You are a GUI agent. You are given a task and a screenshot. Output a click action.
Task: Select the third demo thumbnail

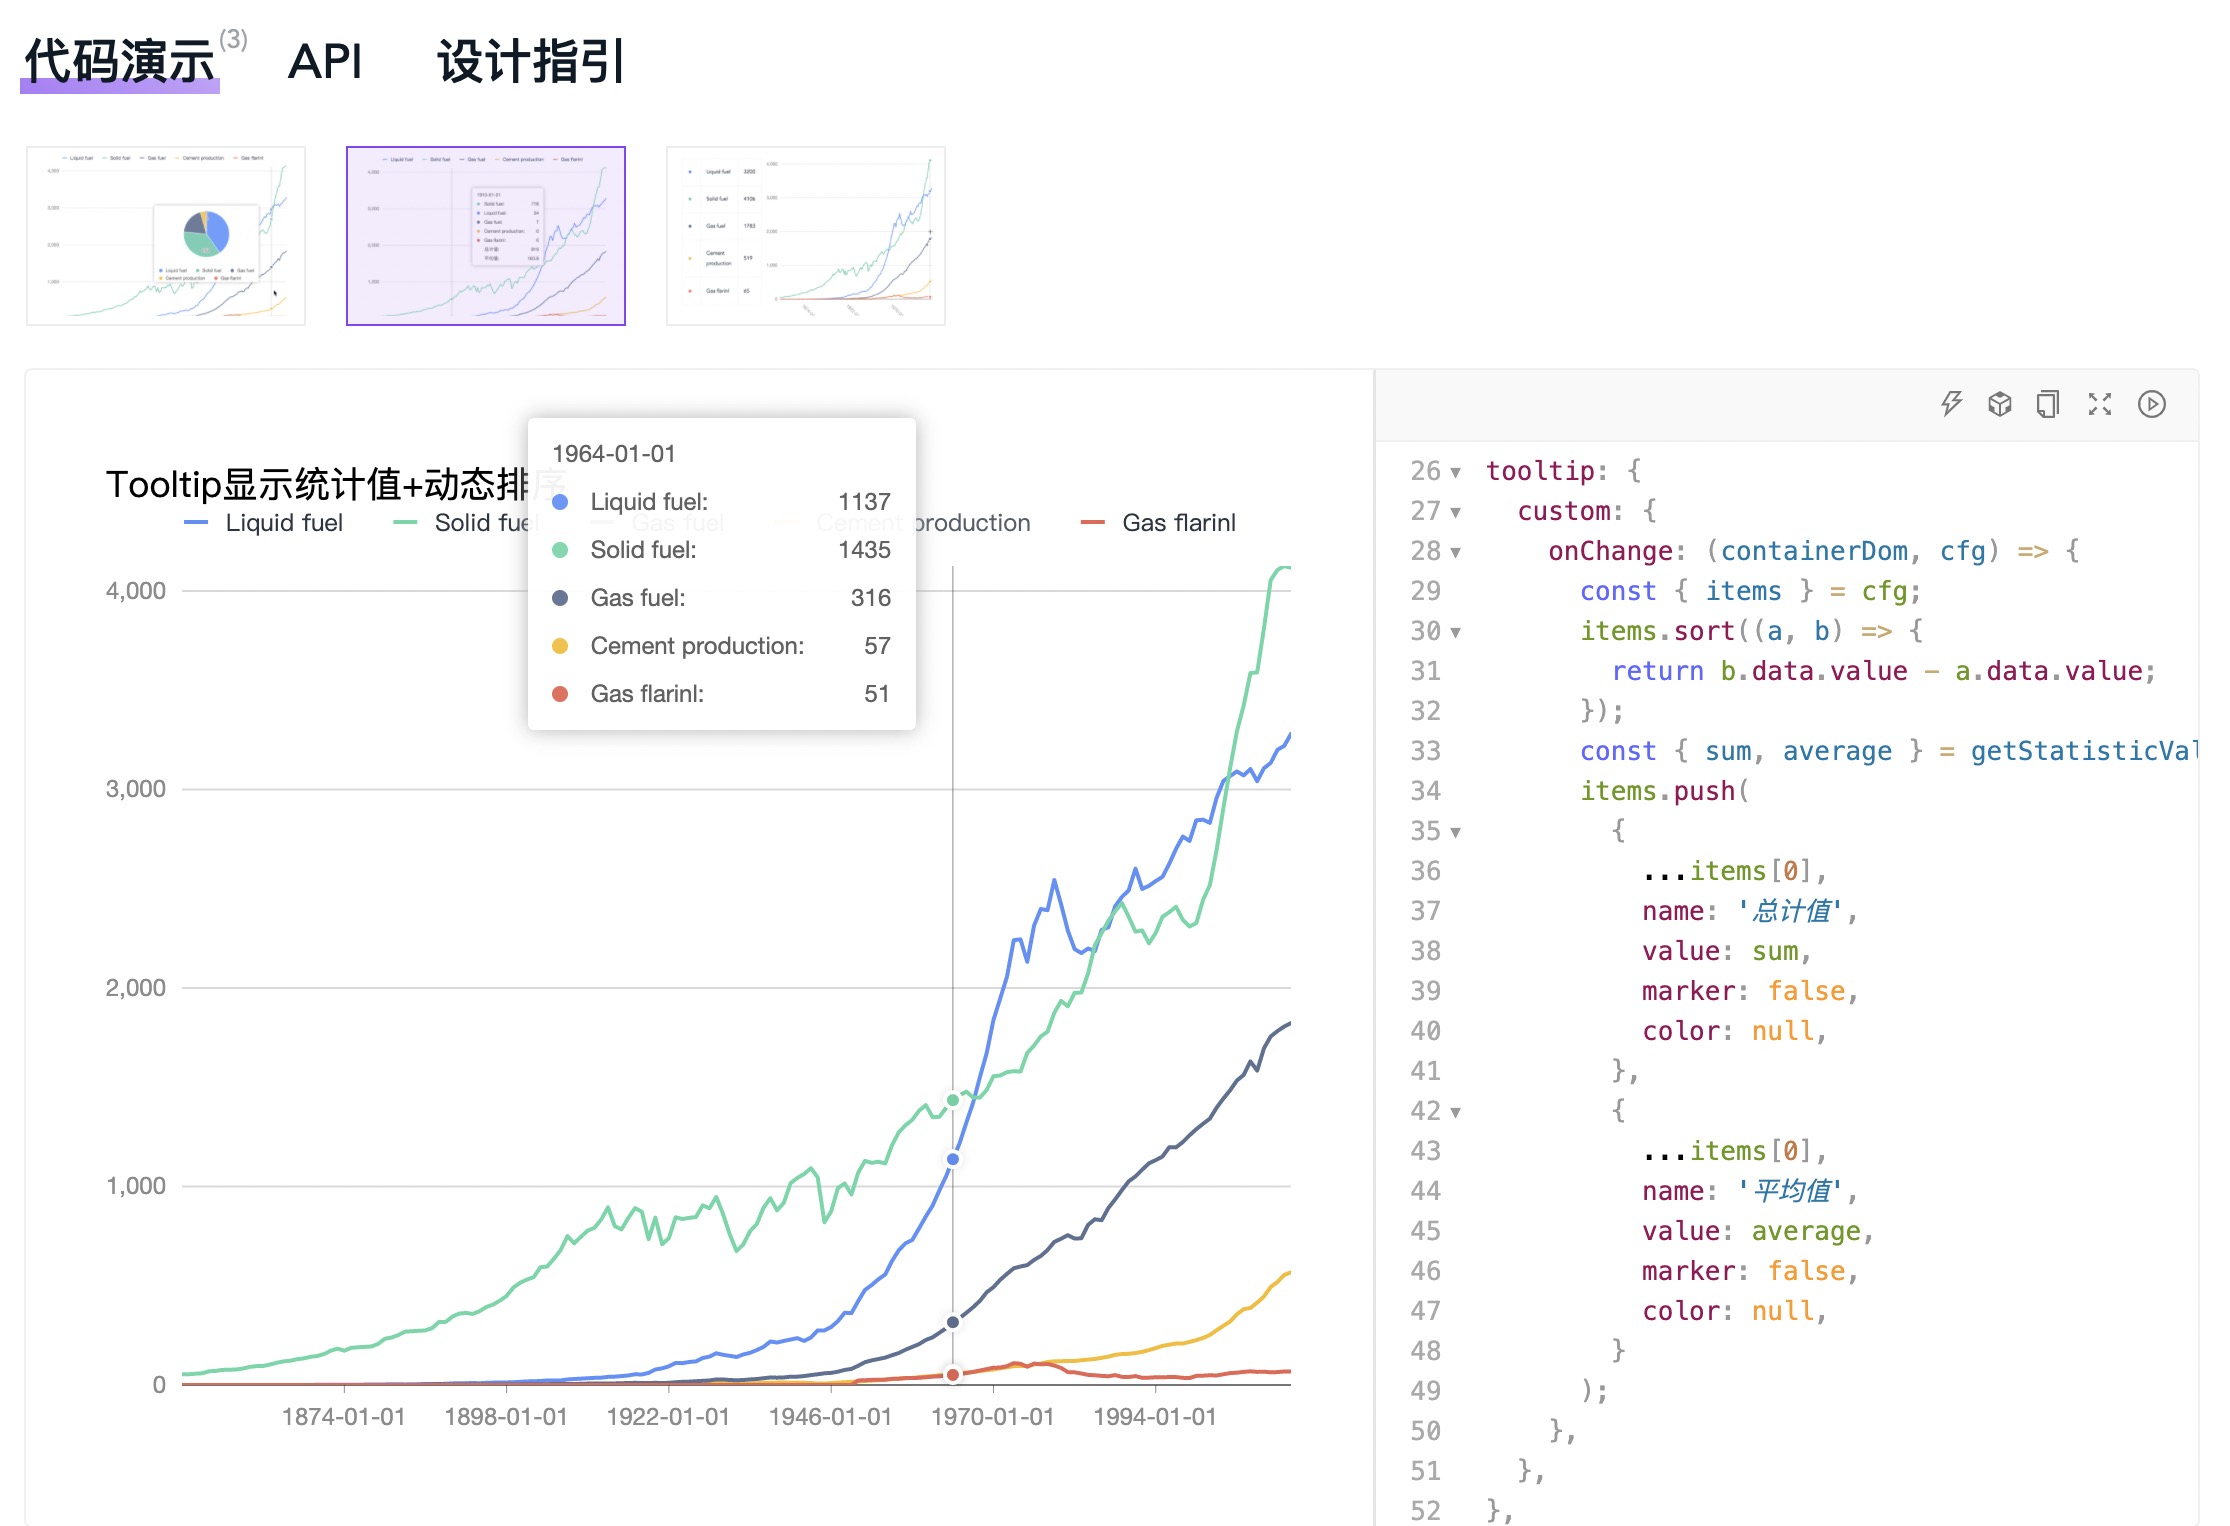(x=805, y=234)
